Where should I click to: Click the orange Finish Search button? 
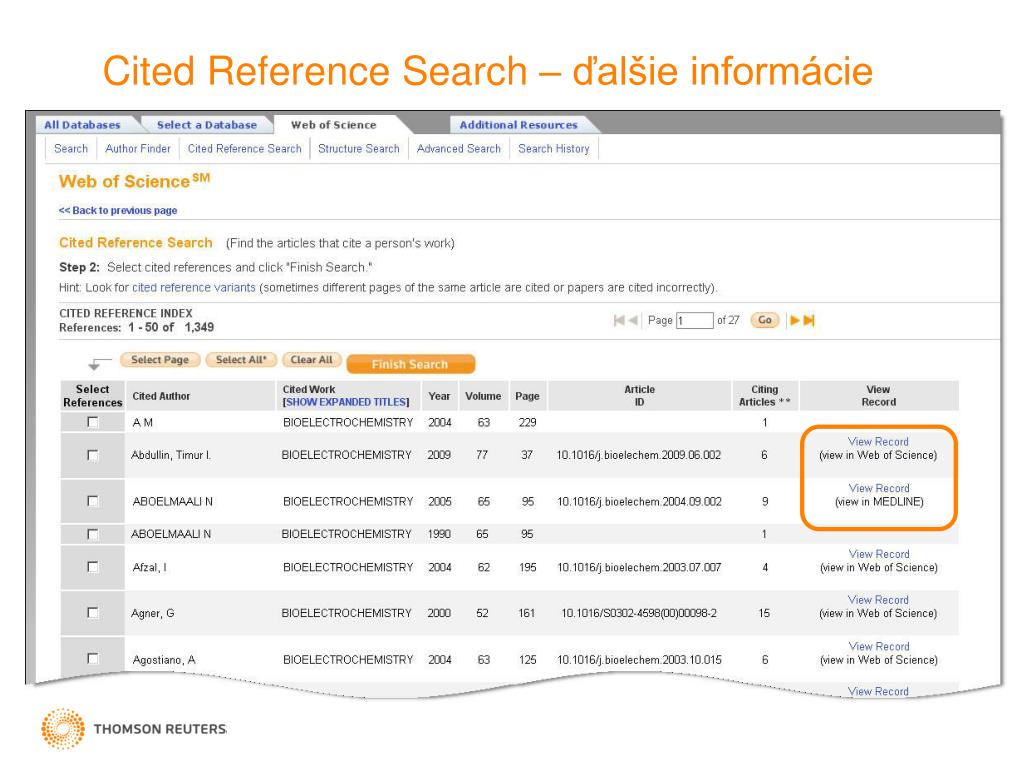click(x=410, y=364)
